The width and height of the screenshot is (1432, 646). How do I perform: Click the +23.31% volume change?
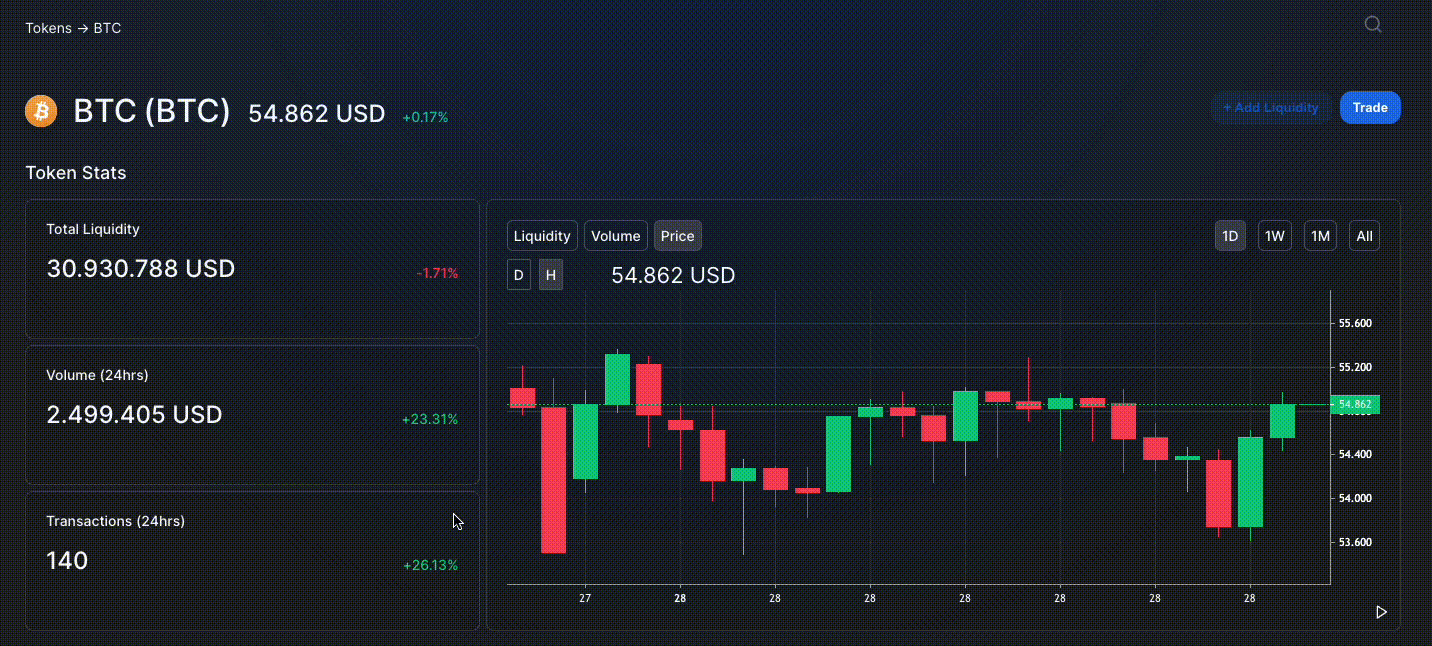430,419
